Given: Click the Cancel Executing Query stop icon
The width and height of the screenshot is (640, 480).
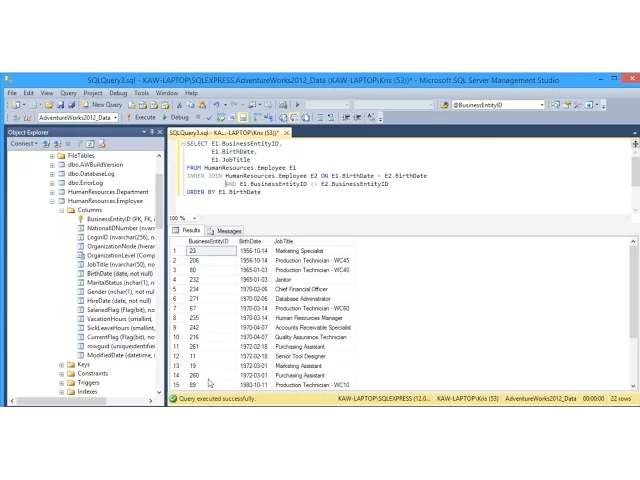Looking at the screenshot, I should 198,117.
